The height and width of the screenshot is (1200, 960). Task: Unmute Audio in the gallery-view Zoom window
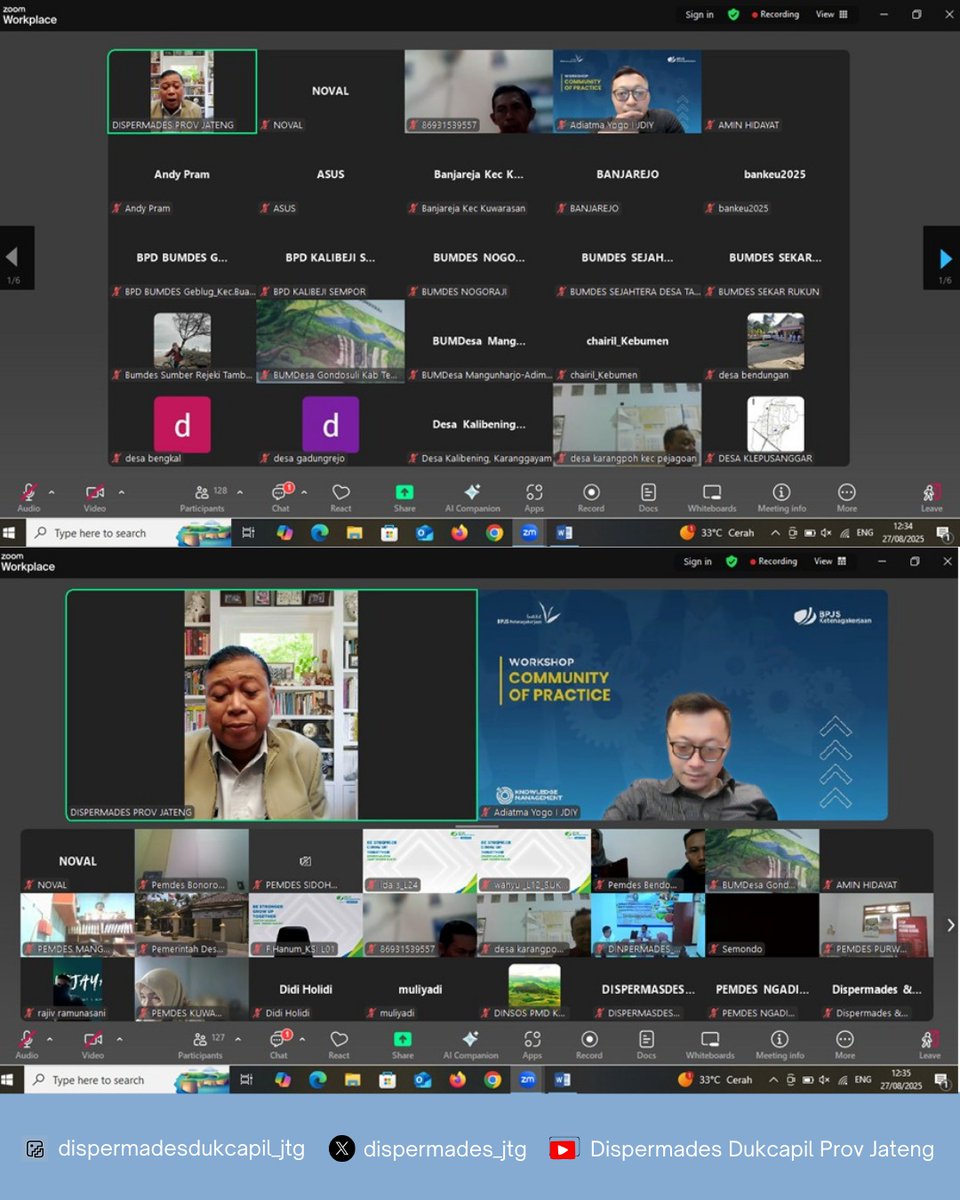29,497
